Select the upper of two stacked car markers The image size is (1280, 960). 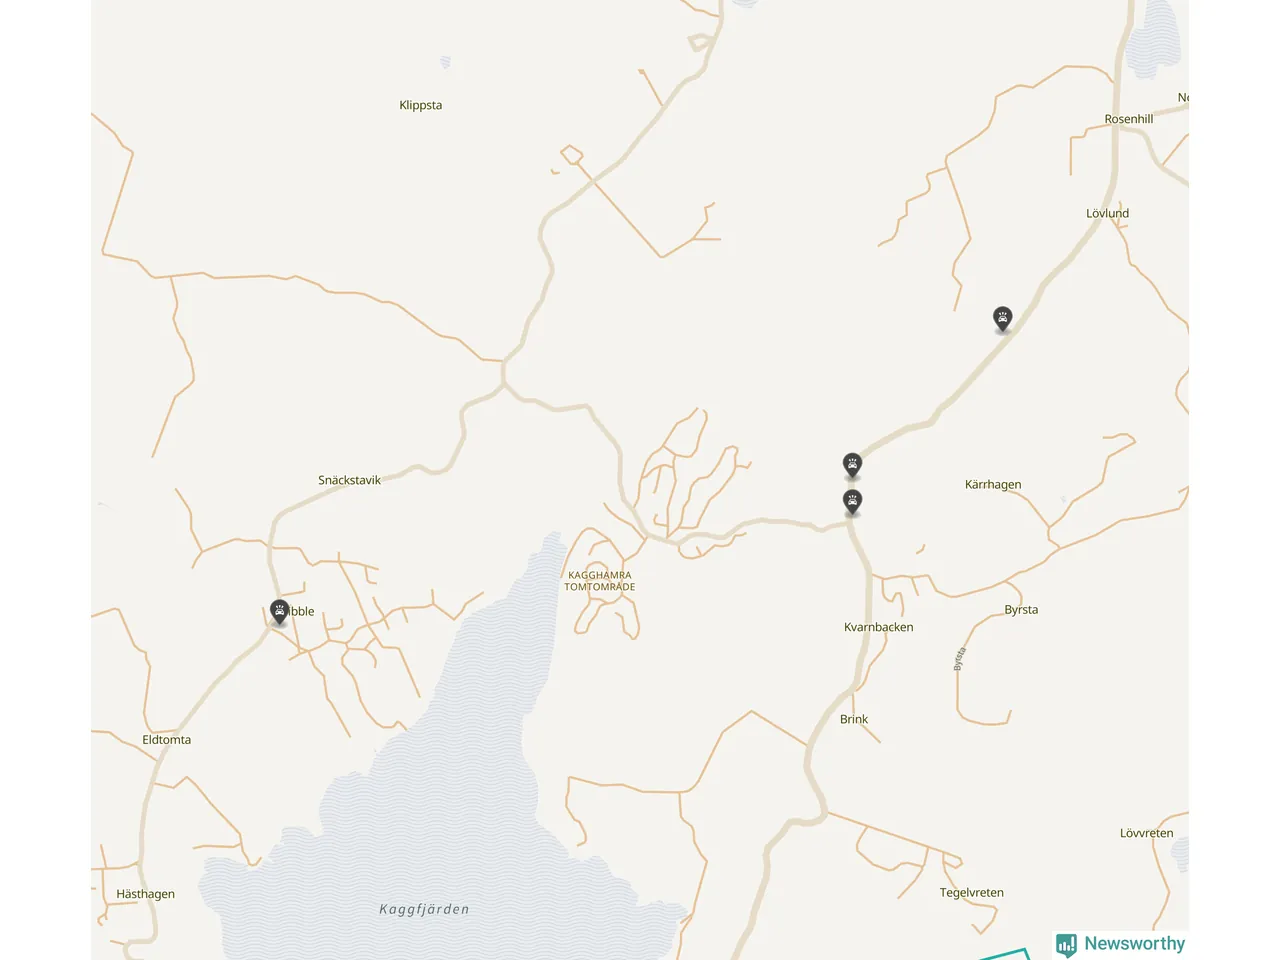852,465
